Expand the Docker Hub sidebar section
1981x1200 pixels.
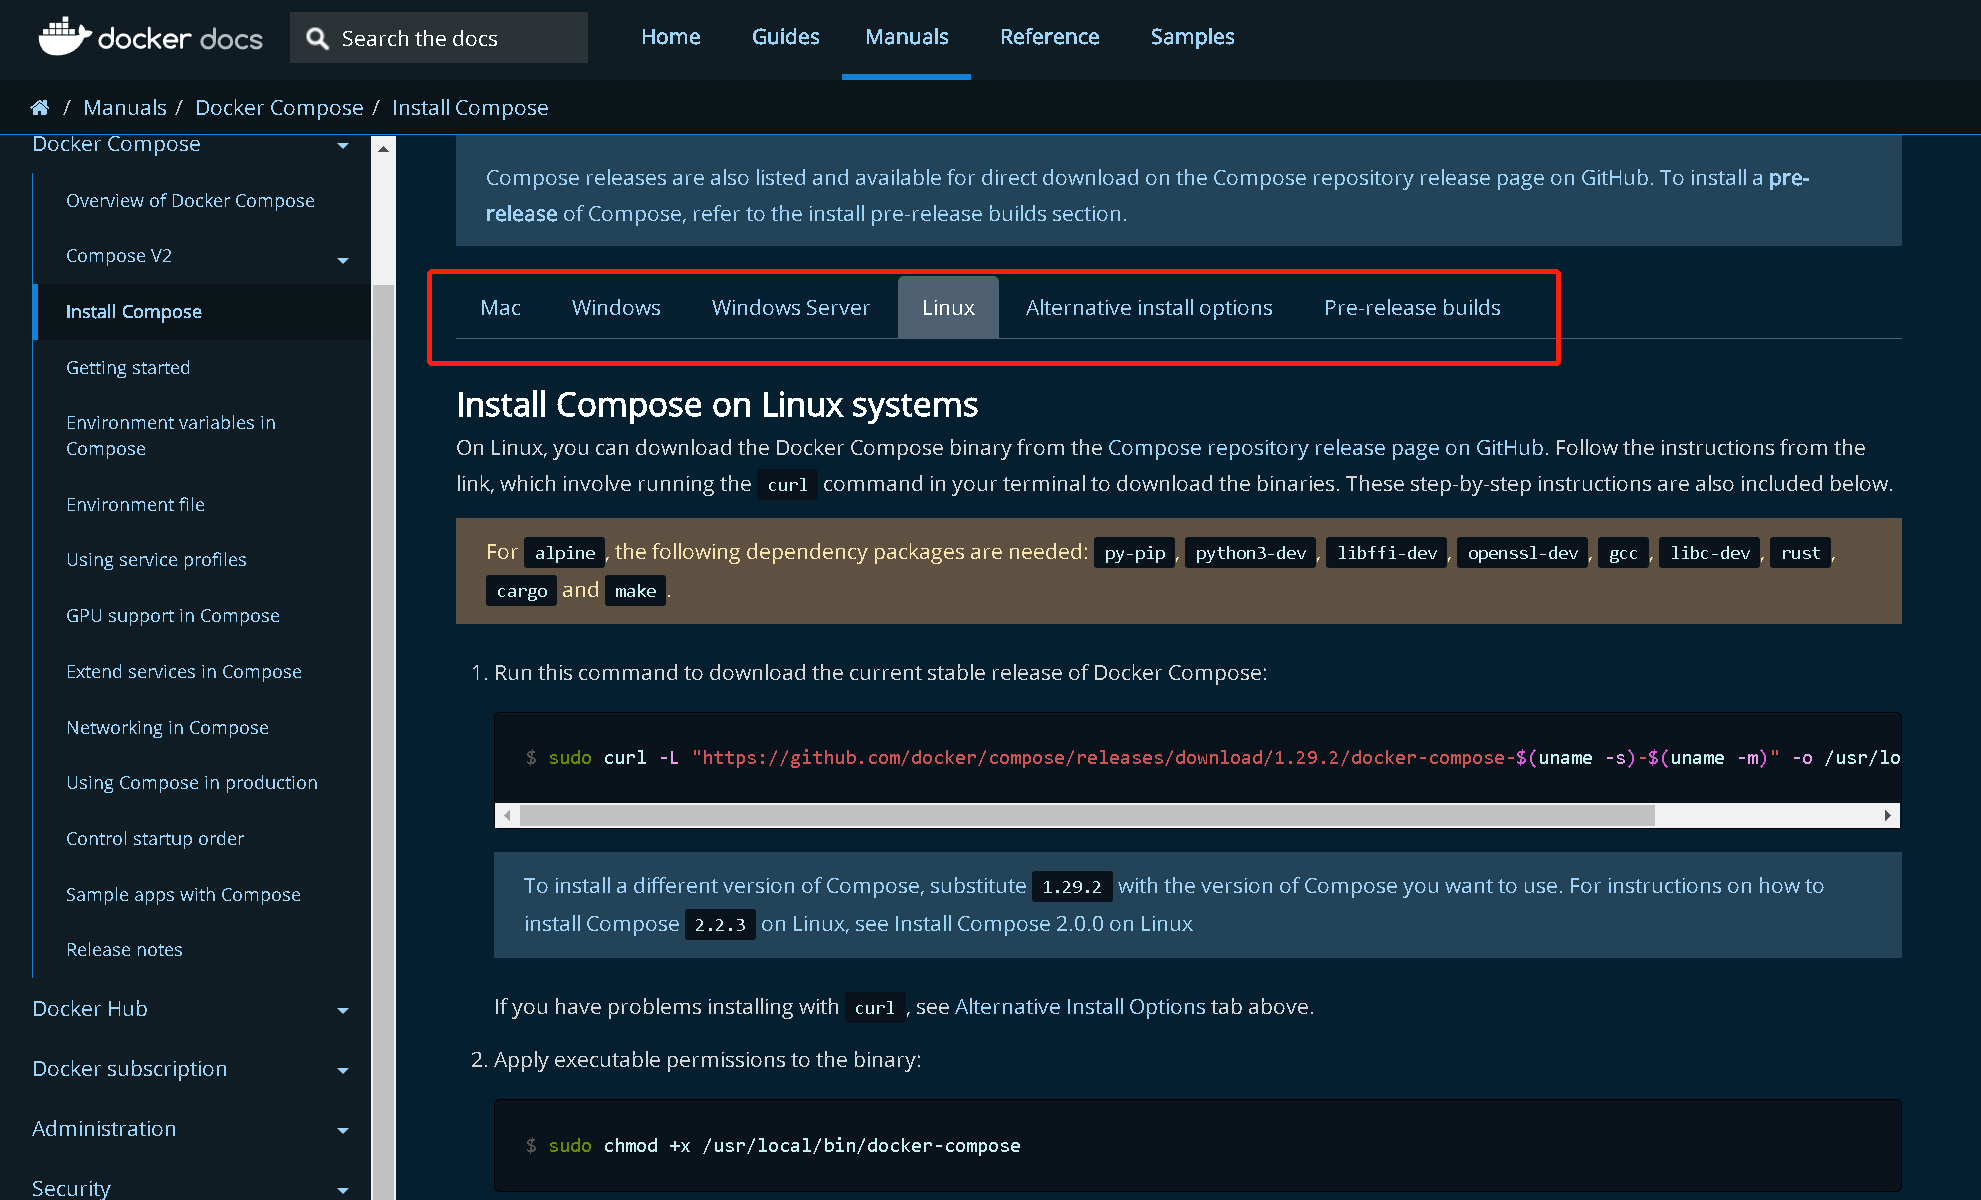pos(343,1010)
